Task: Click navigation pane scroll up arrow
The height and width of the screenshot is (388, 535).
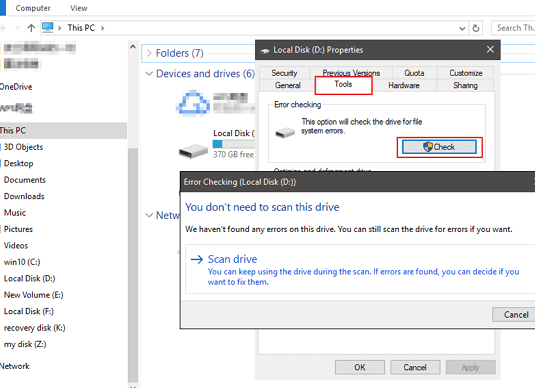Action: click(x=133, y=47)
